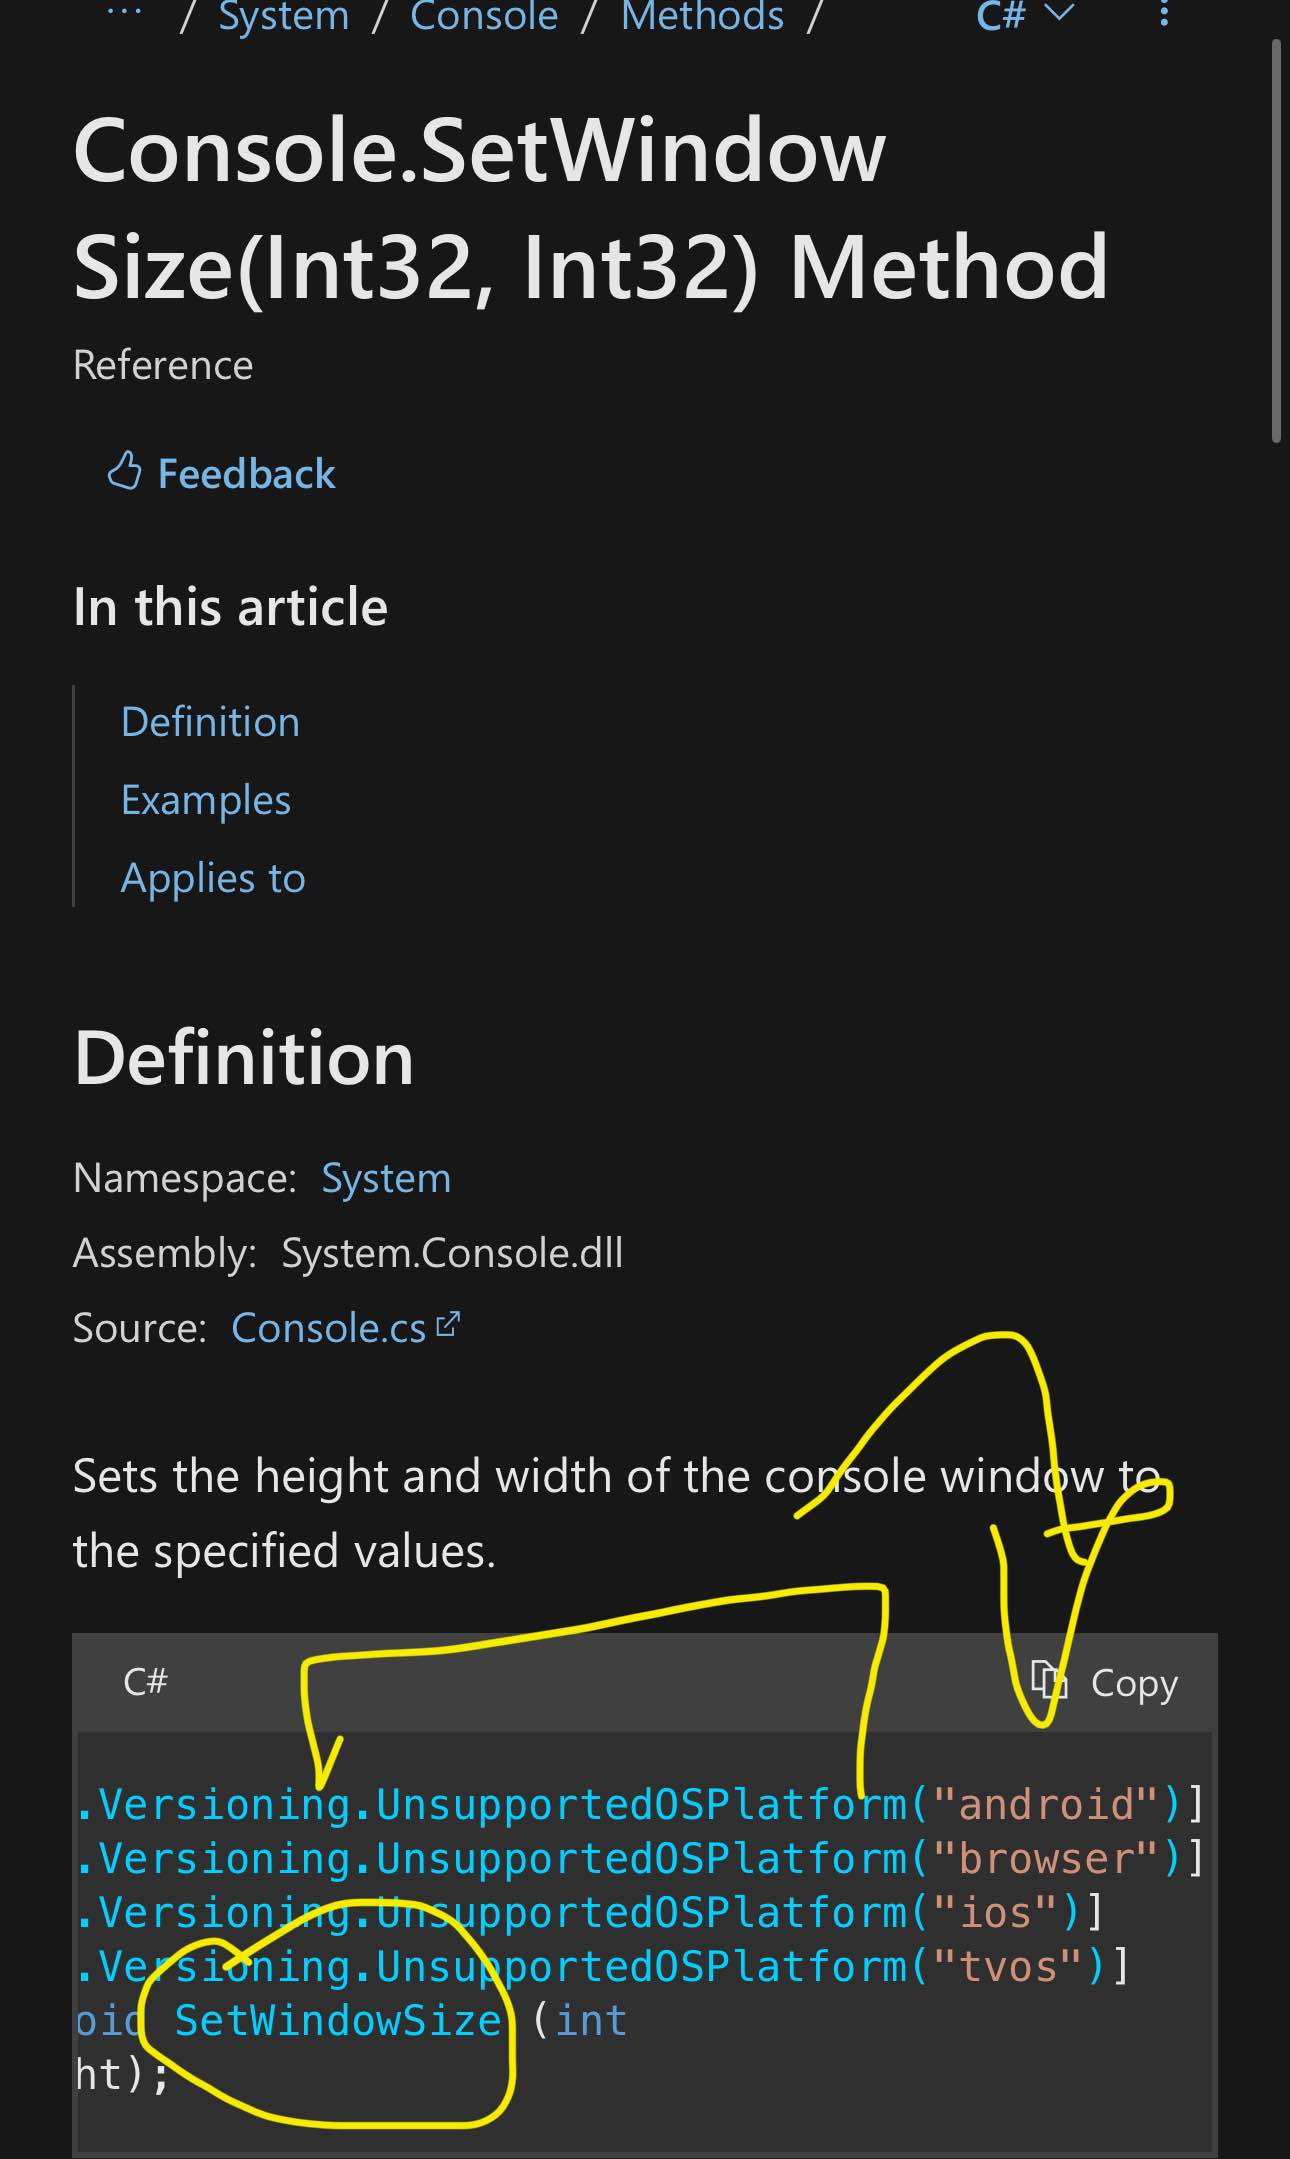The height and width of the screenshot is (2159, 1290).
Task: Expand the C# language dropdown
Action: click(1024, 14)
